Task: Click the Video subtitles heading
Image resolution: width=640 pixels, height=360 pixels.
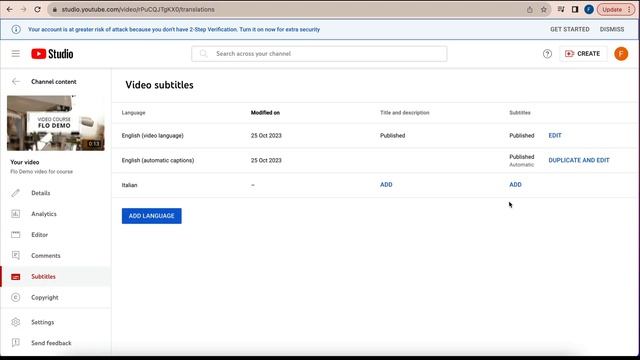Action: tap(159, 85)
